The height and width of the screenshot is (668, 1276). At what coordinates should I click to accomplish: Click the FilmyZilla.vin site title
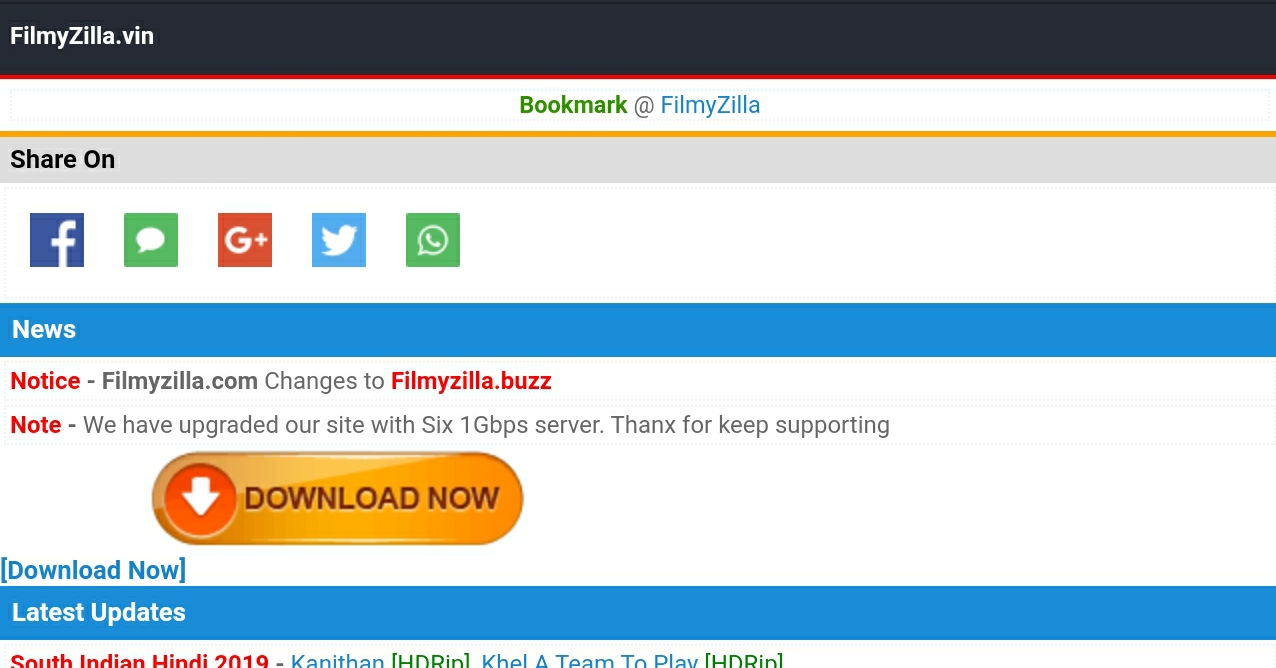(x=82, y=36)
